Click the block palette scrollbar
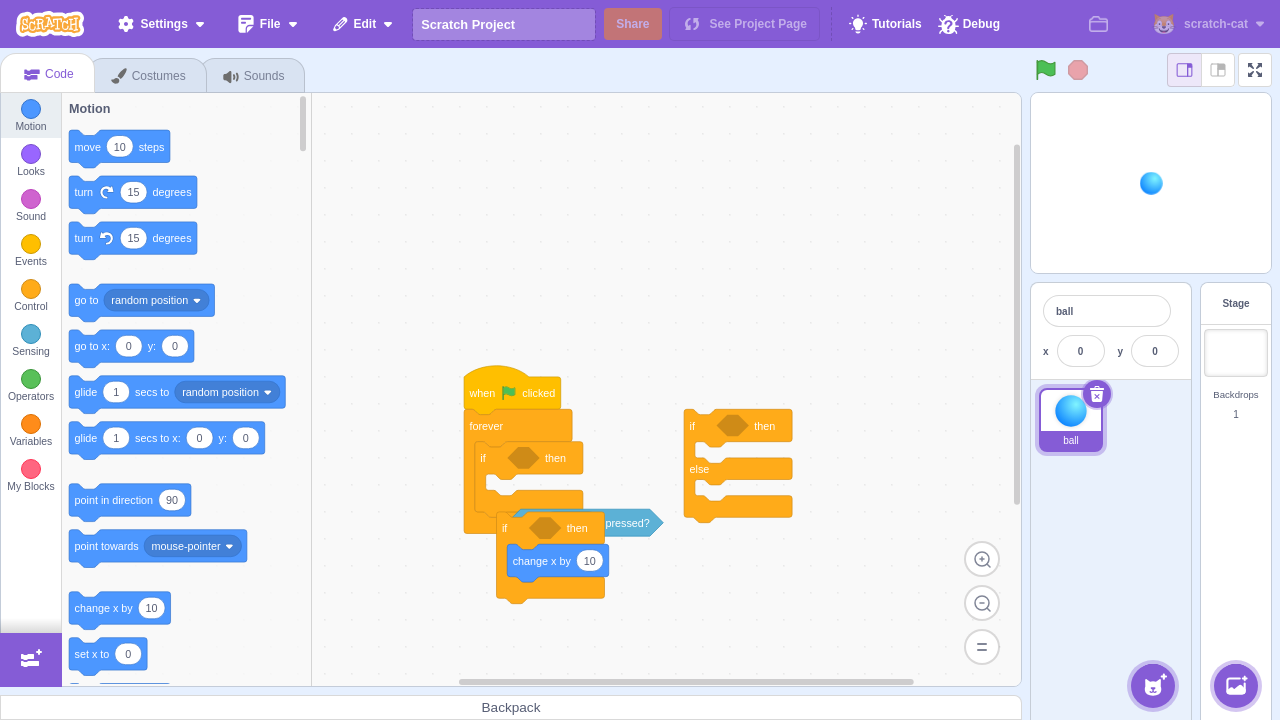Screen dimensions: 1280x720 pyautogui.click(x=303, y=124)
